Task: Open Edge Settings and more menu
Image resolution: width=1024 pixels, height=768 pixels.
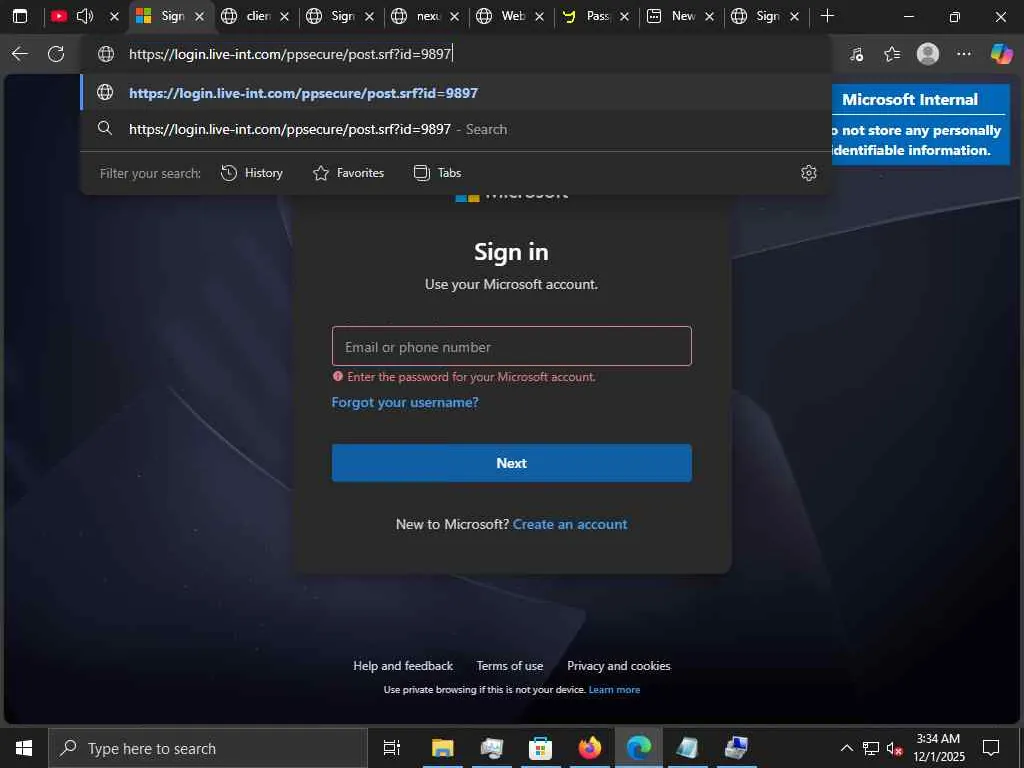Action: [963, 54]
